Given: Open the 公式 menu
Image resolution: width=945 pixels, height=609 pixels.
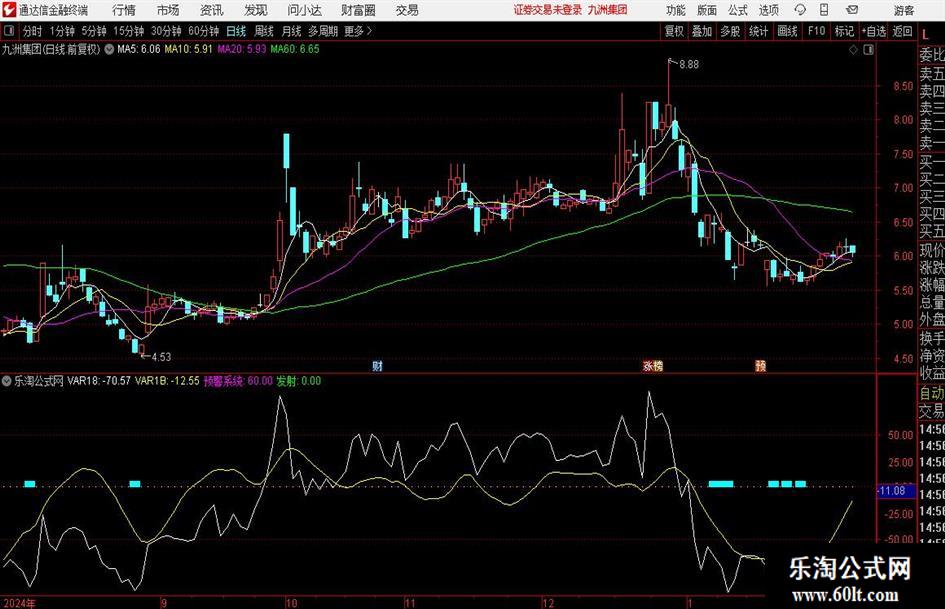Looking at the screenshot, I should click(738, 10).
